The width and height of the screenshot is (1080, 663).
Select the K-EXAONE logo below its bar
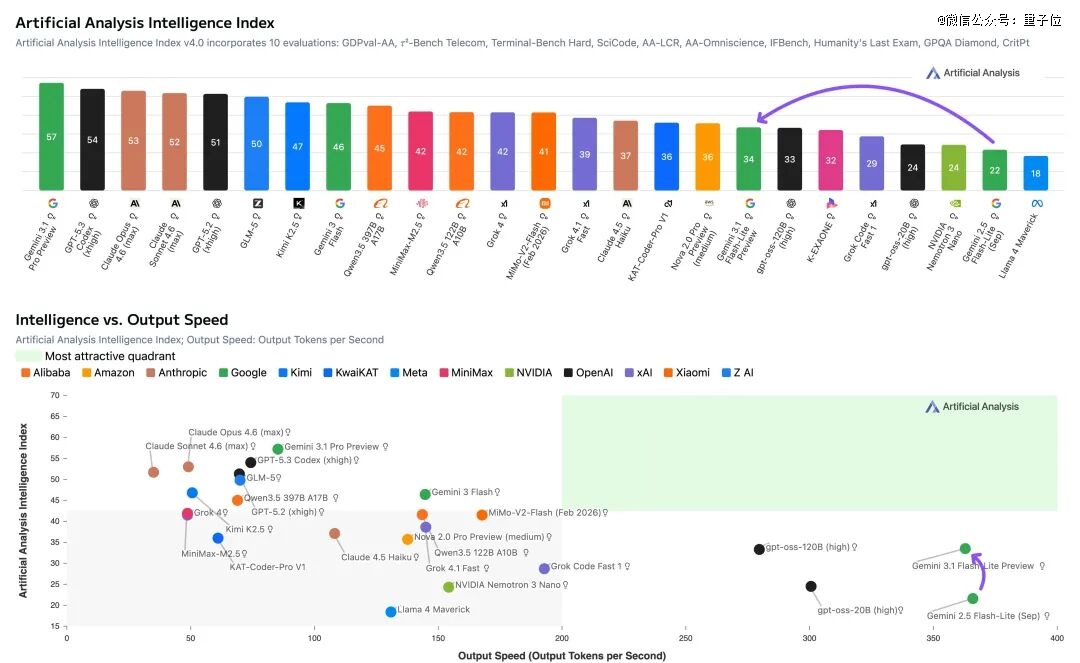[x=831, y=203]
